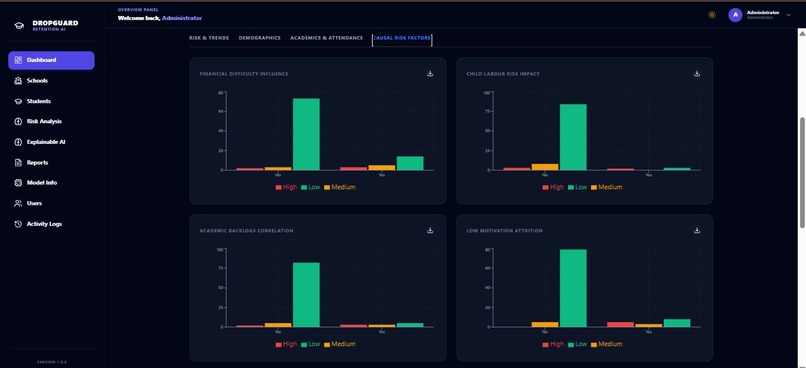This screenshot has width=806, height=368.
Task: Click tall green Low bar in Financial Difficulty chart
Action: [306, 134]
